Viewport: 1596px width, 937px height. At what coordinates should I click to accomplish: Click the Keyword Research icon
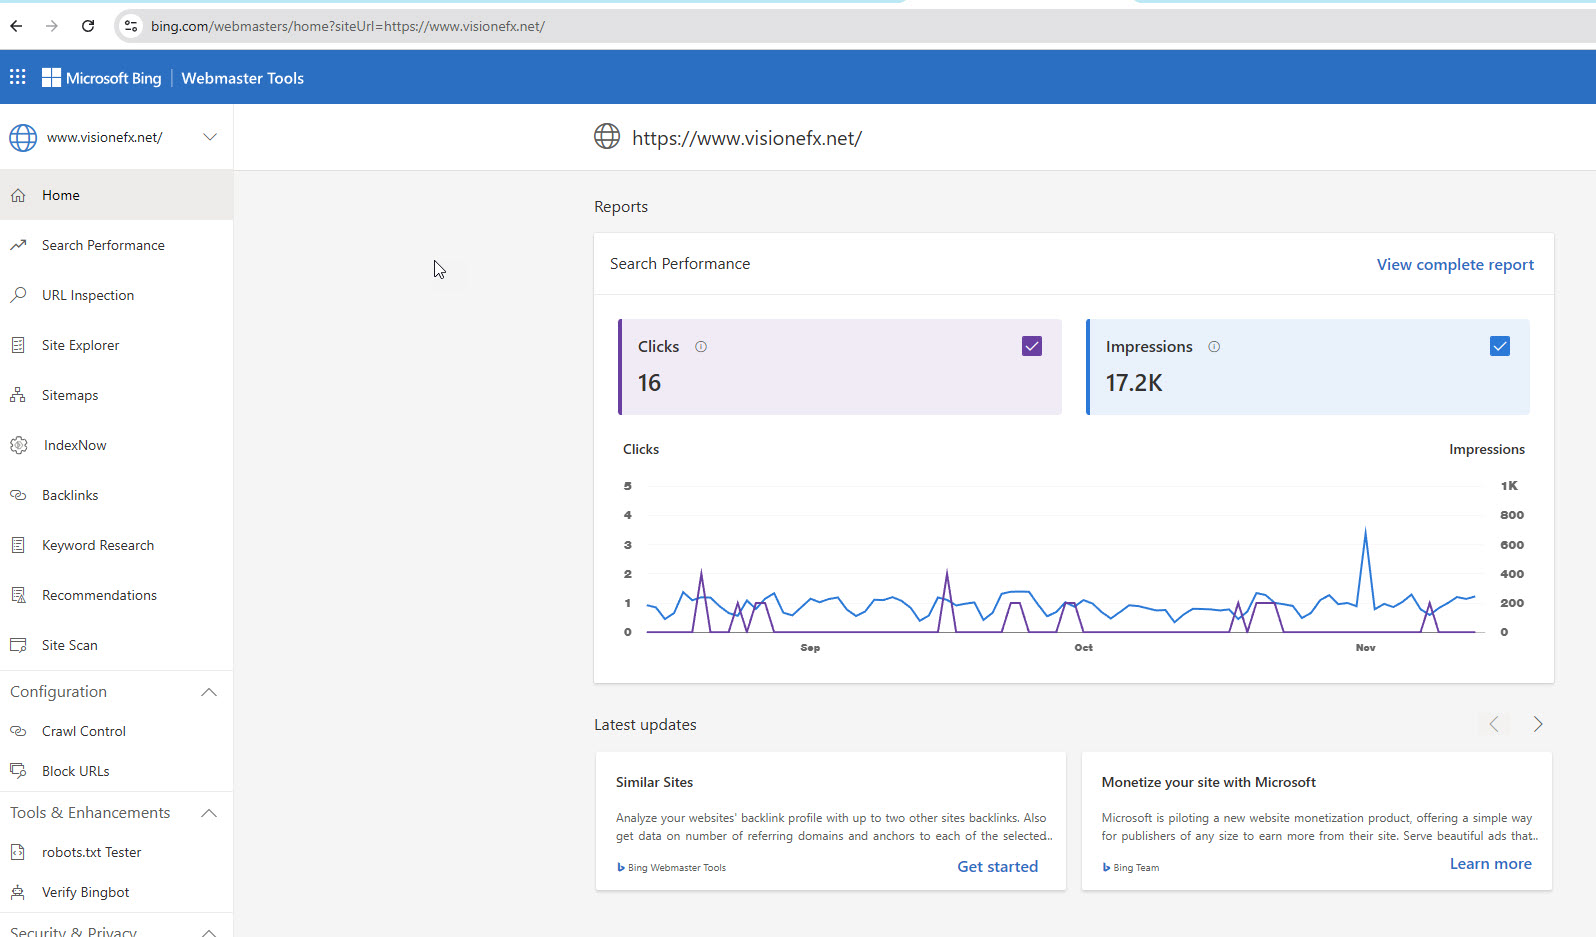tap(18, 545)
